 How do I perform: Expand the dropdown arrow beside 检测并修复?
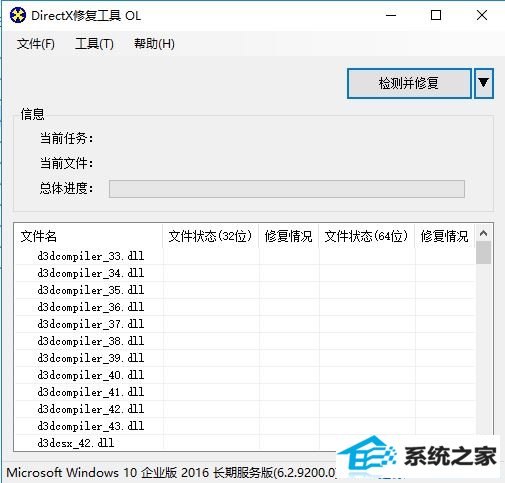[x=484, y=83]
